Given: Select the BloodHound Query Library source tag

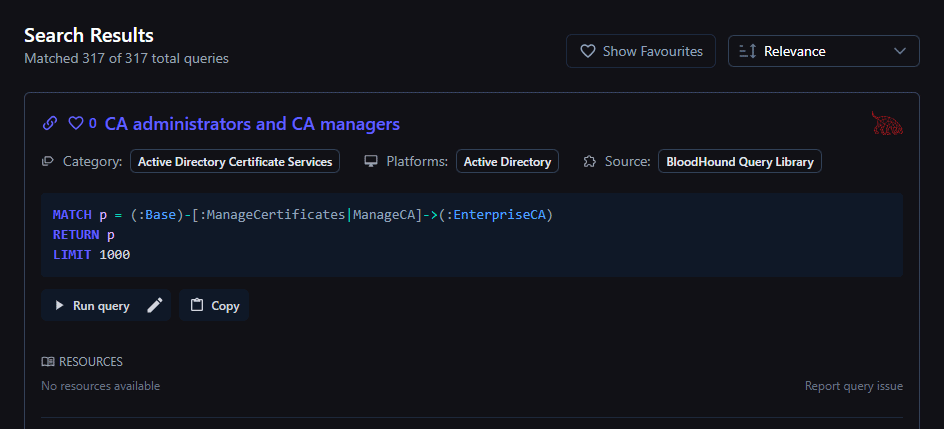Looking at the screenshot, I should (x=739, y=161).
